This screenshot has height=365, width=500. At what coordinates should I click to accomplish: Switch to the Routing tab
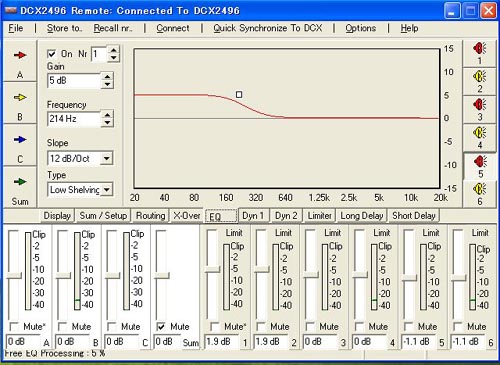point(150,216)
